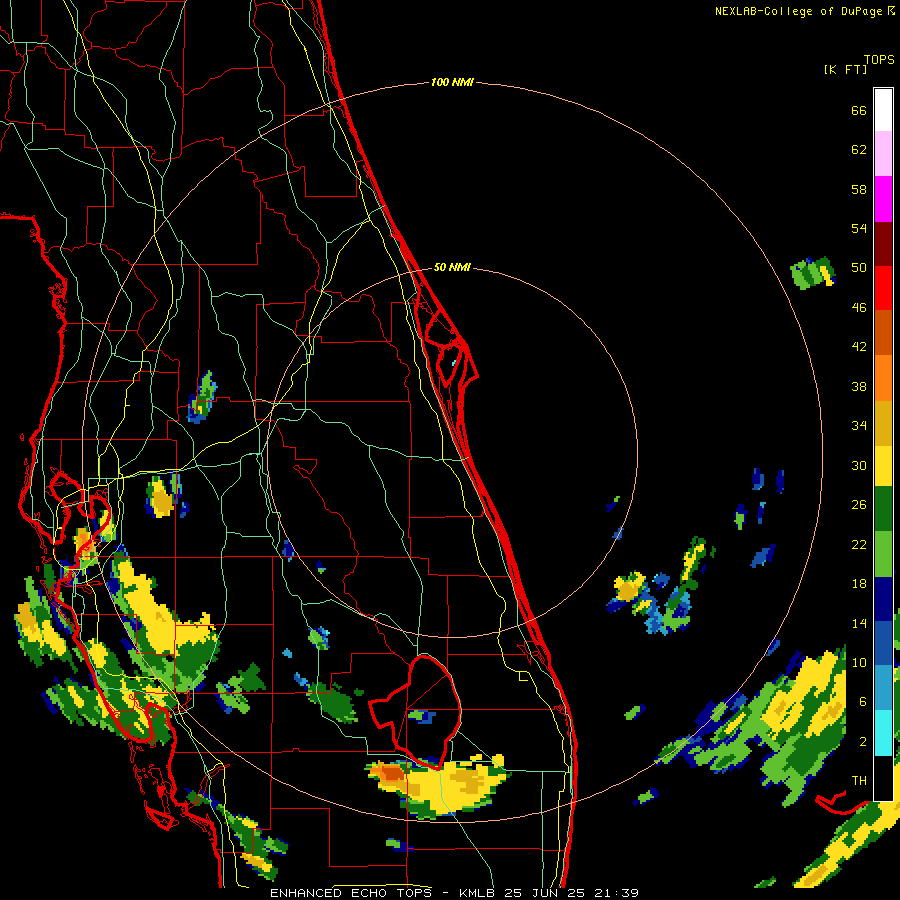Select the navy blue color bar segment
900x900 pixels.
click(883, 599)
